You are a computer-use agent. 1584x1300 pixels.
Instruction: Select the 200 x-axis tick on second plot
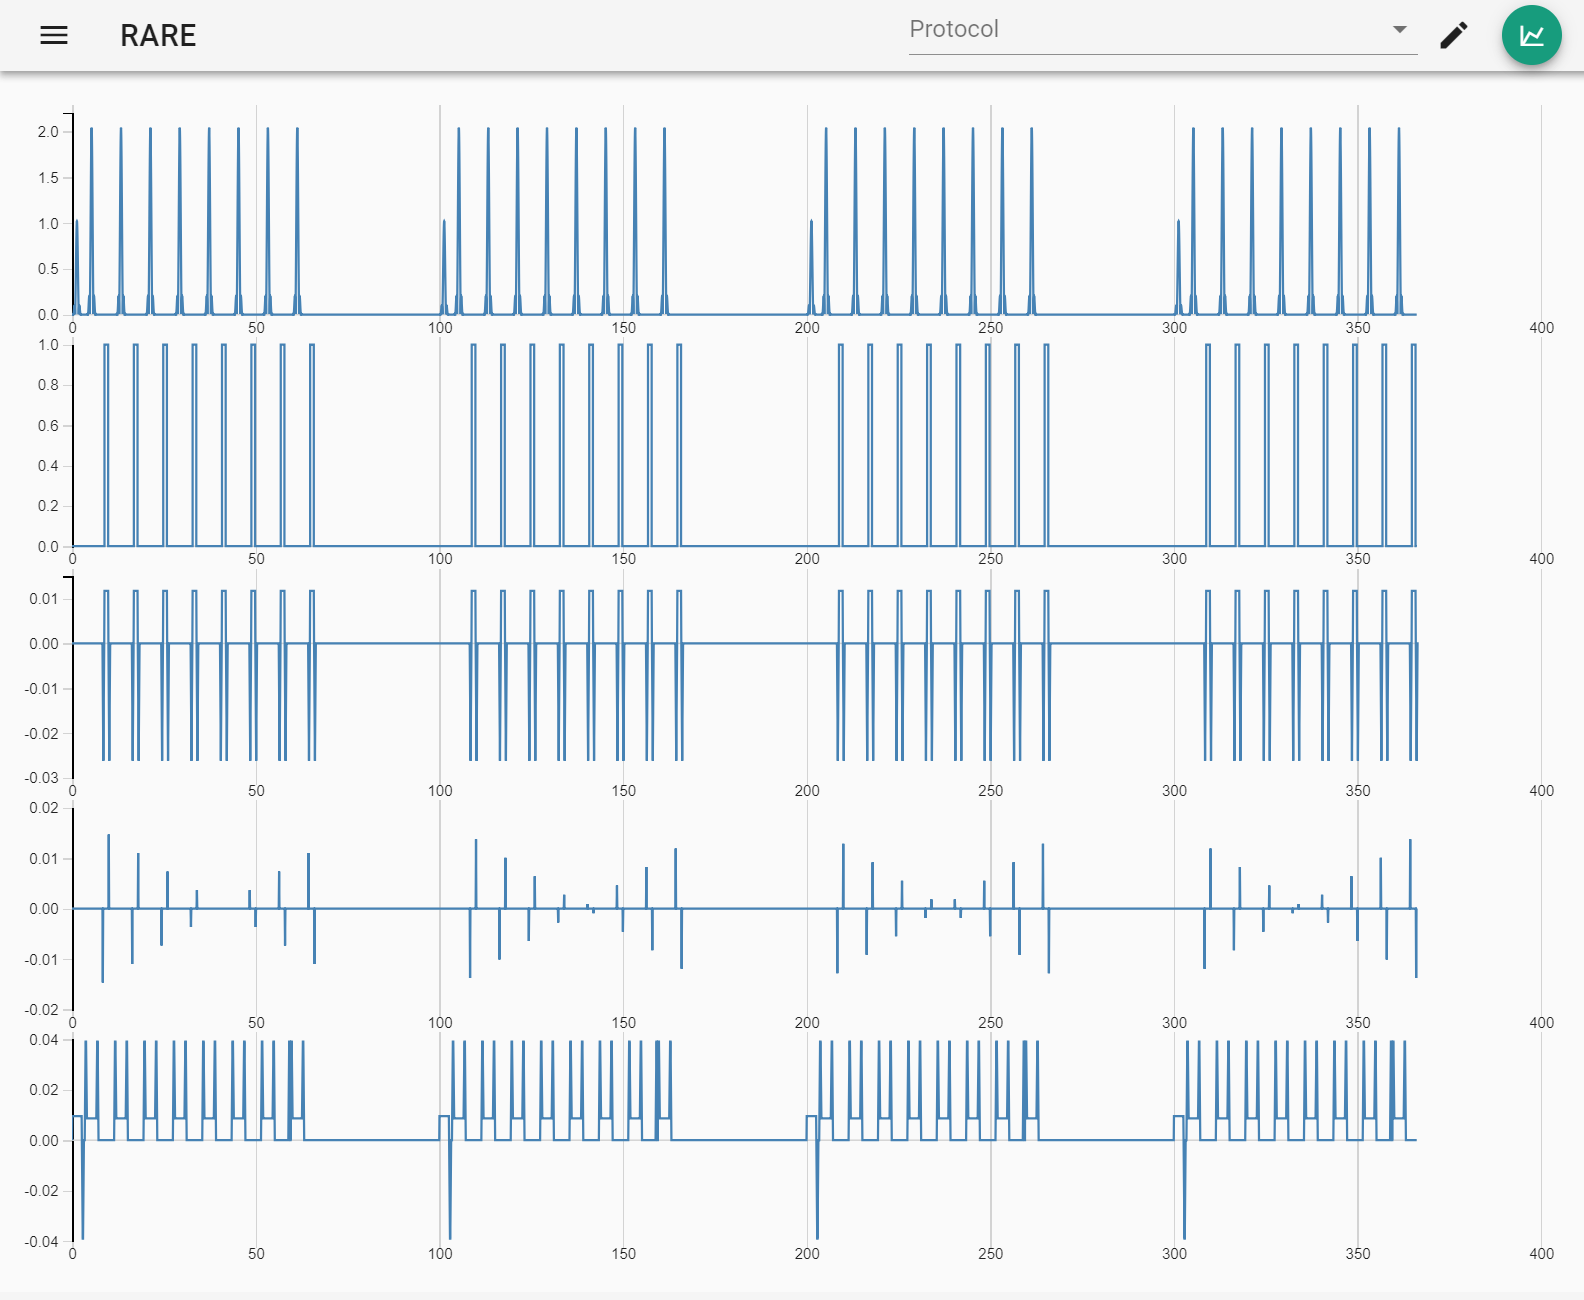807,559
